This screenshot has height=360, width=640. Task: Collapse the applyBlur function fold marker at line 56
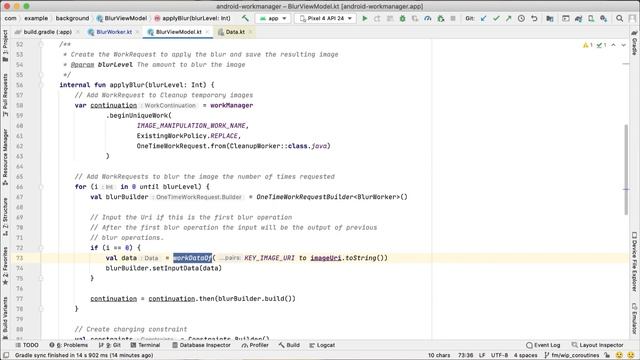[x=41, y=85]
